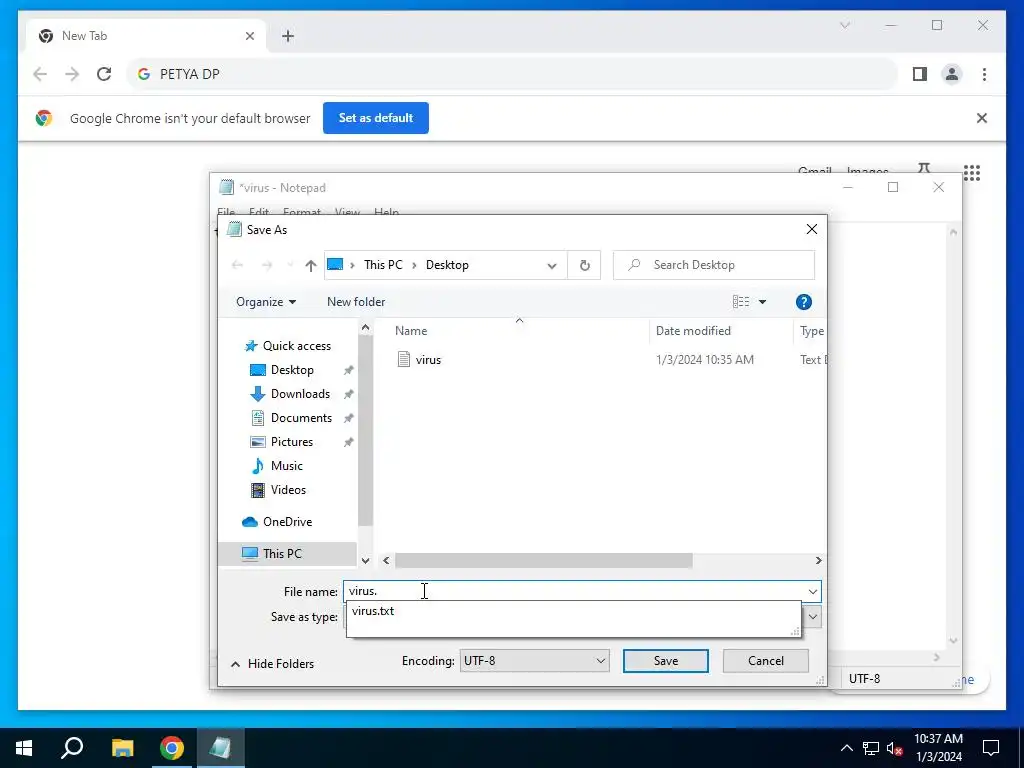Click the Chrome address bar
The width and height of the screenshot is (1024, 768).
coord(512,74)
